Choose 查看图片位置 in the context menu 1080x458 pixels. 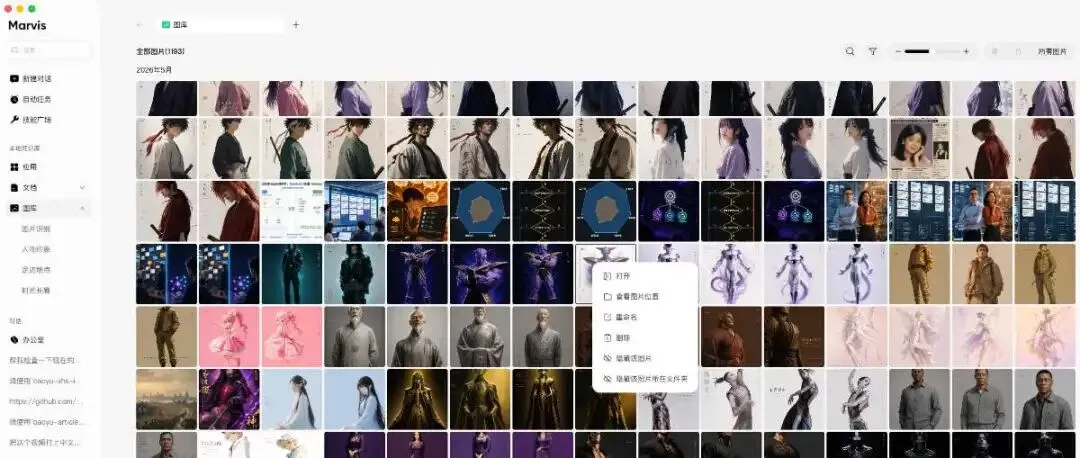click(645, 297)
